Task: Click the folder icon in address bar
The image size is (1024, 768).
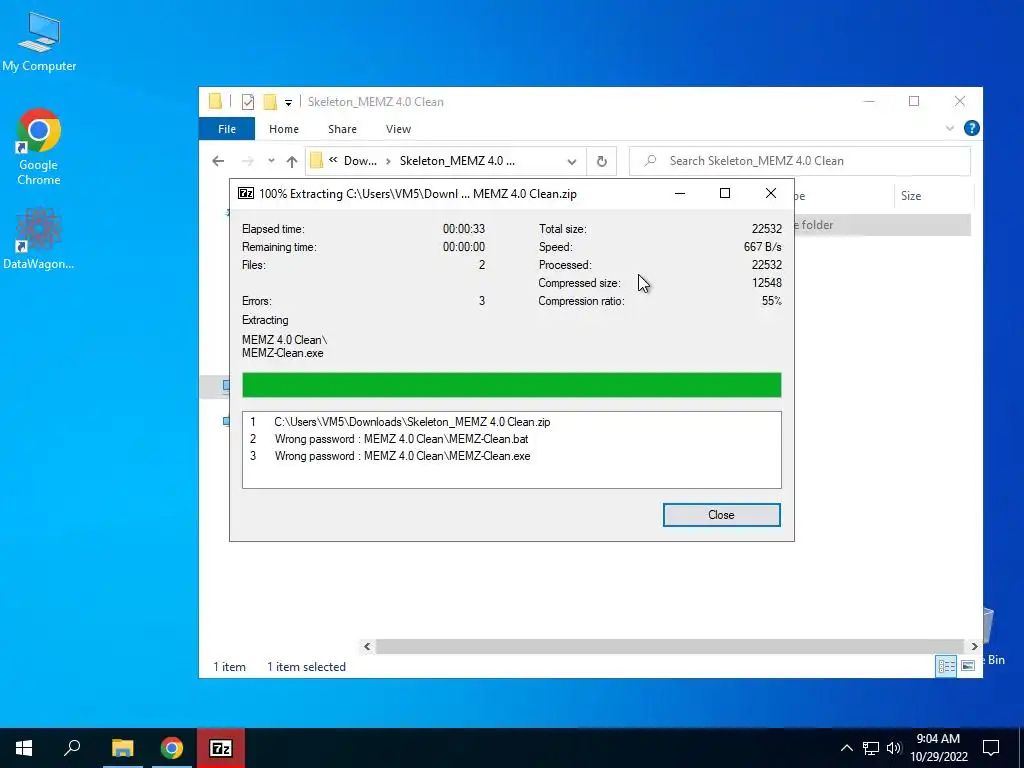Action: [x=317, y=161]
